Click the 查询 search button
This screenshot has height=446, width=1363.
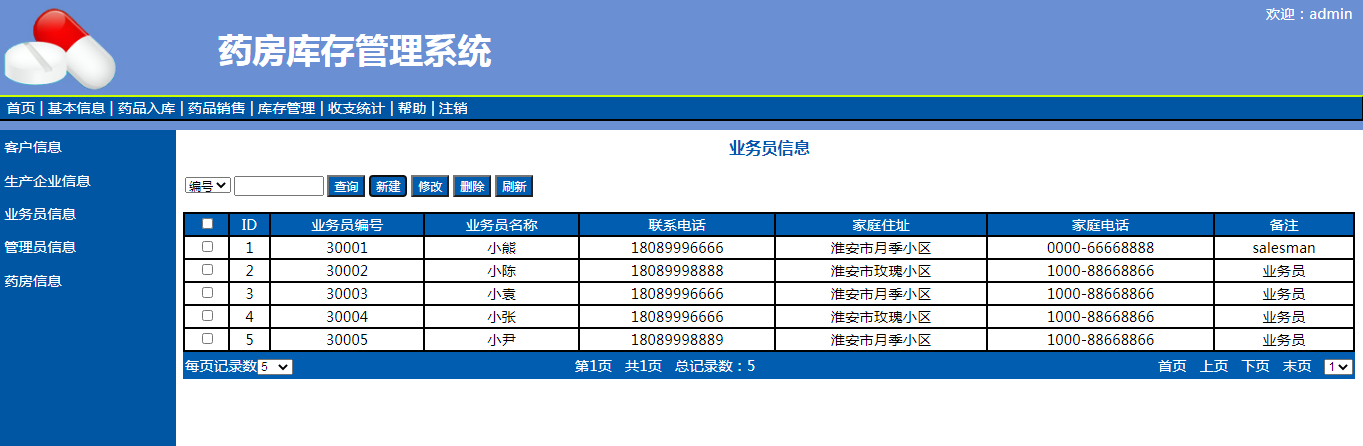[x=346, y=186]
